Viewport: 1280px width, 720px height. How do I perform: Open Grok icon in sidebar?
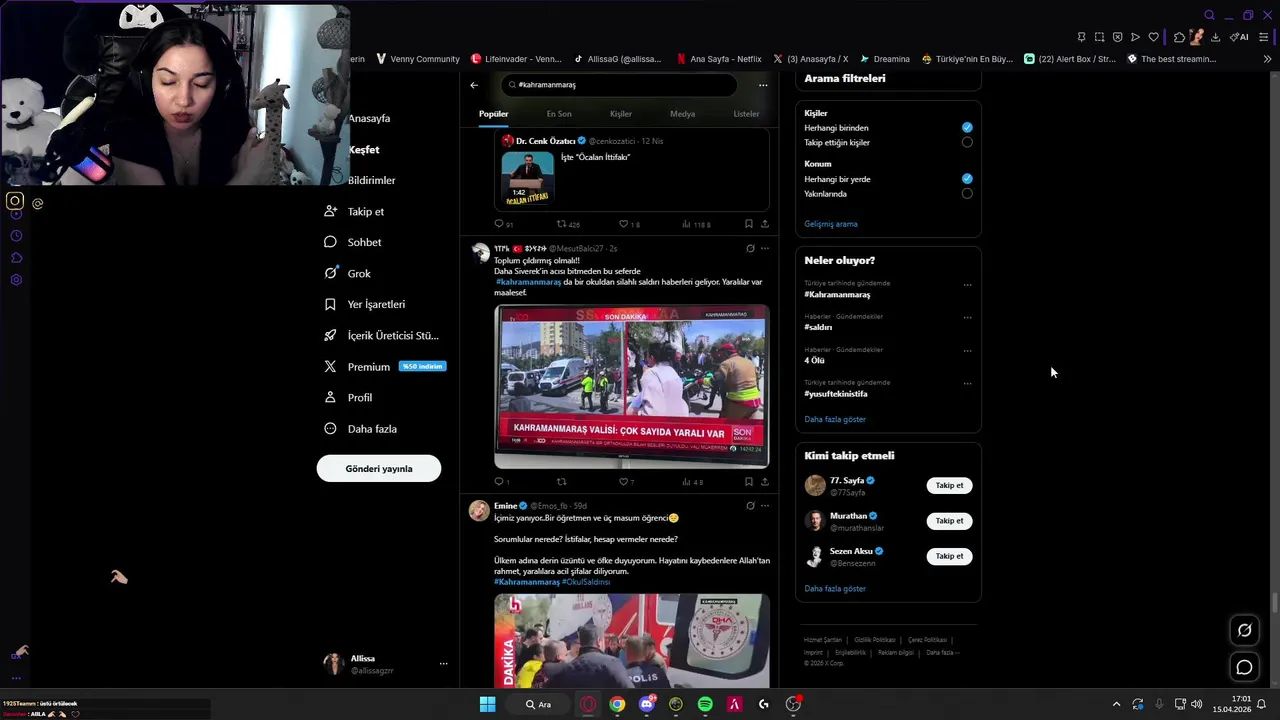(x=330, y=273)
